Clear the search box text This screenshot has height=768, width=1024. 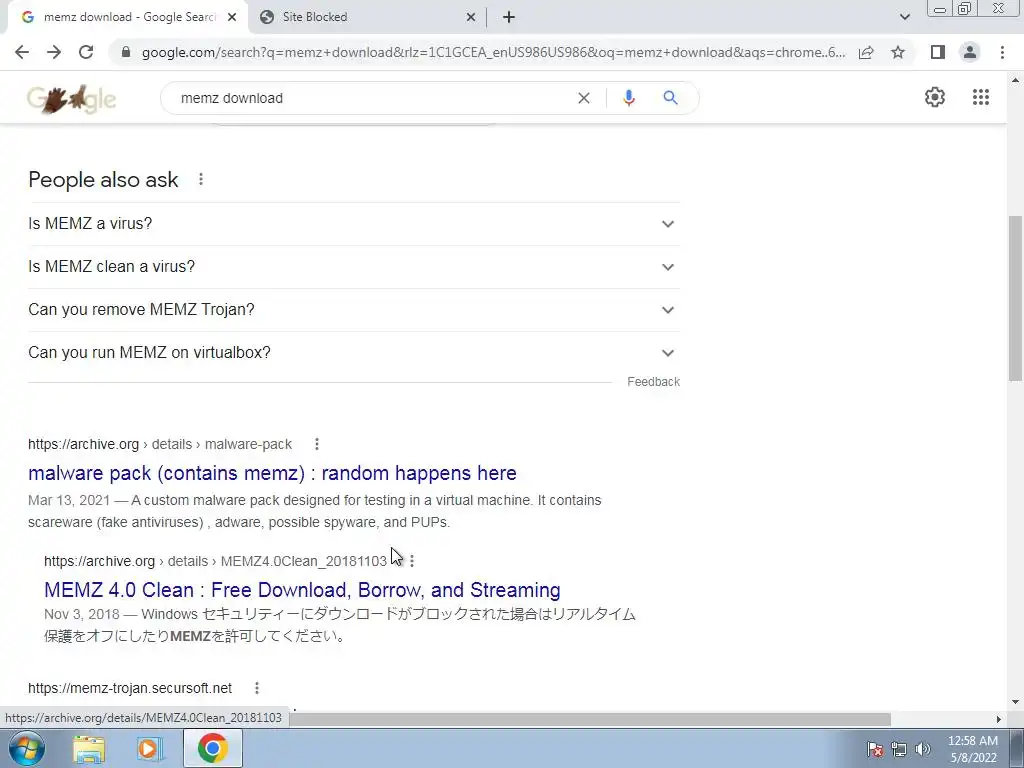click(584, 98)
